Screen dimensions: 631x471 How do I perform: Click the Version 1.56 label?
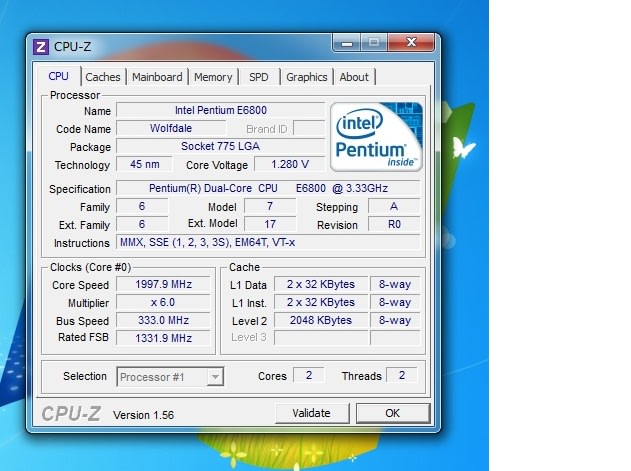click(143, 415)
